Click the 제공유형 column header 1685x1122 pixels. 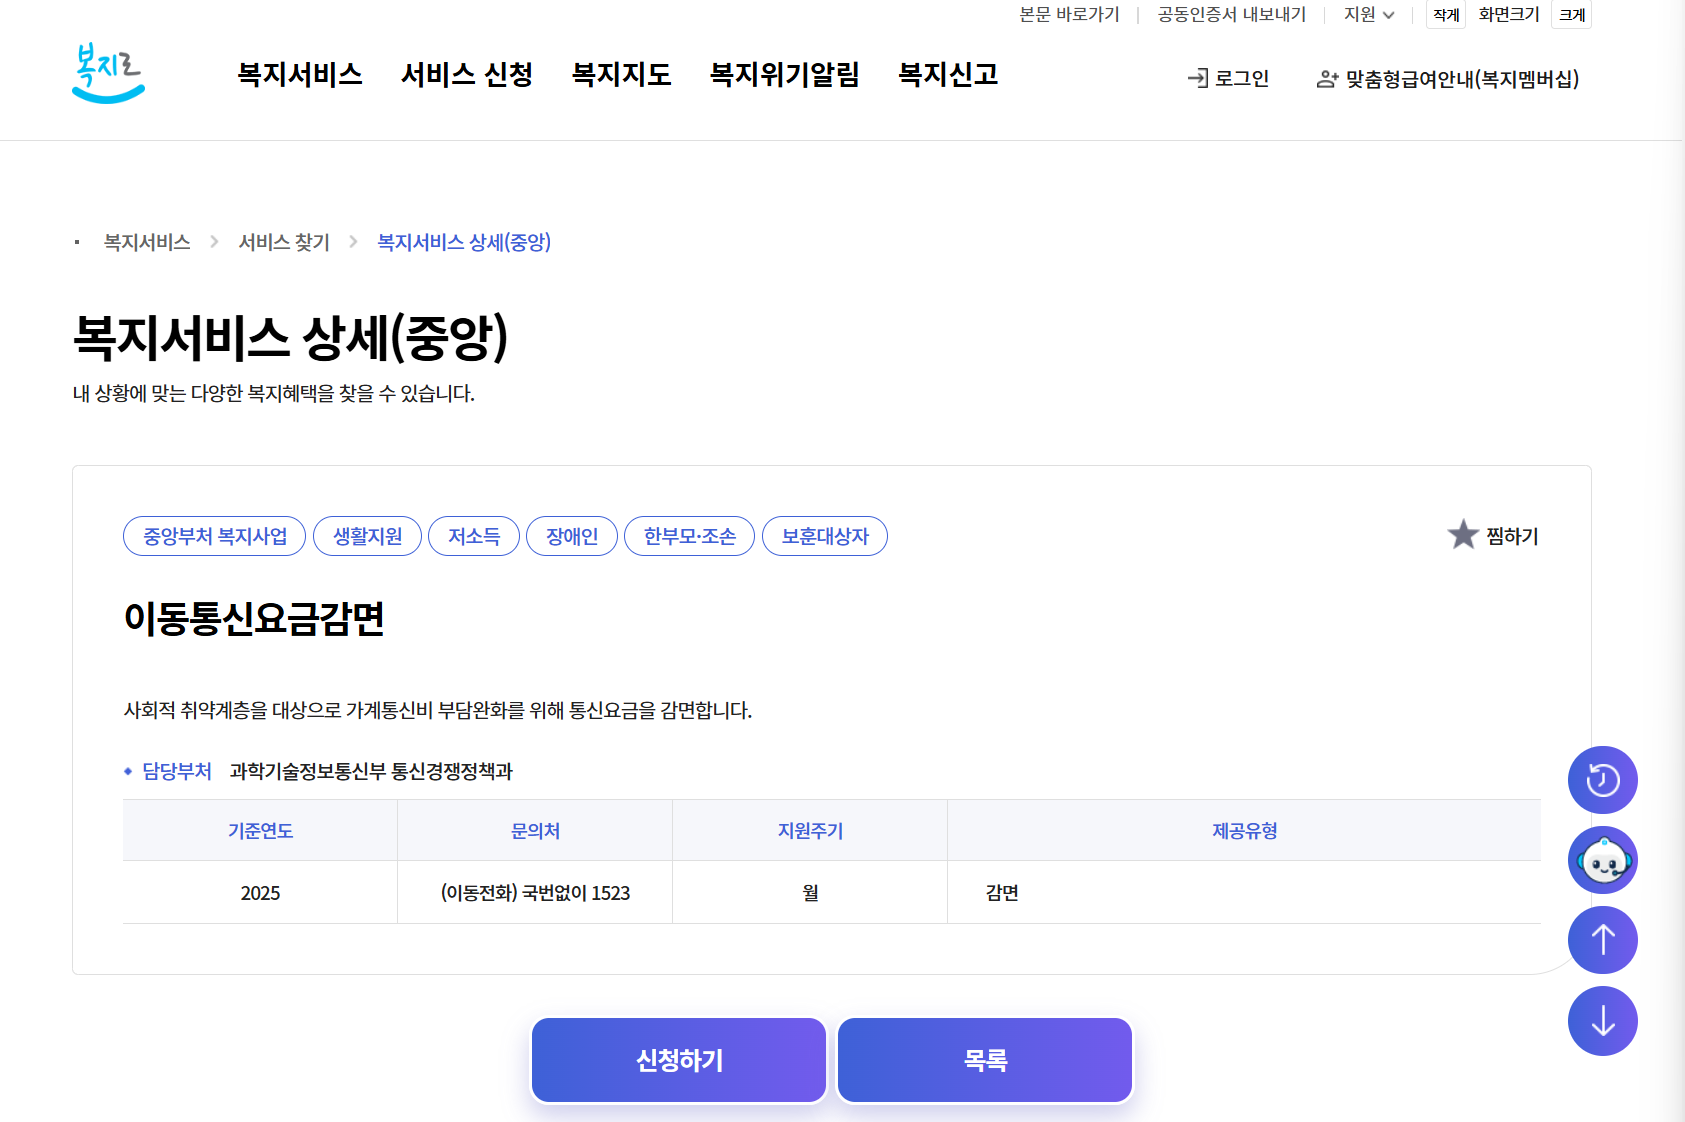click(1244, 831)
